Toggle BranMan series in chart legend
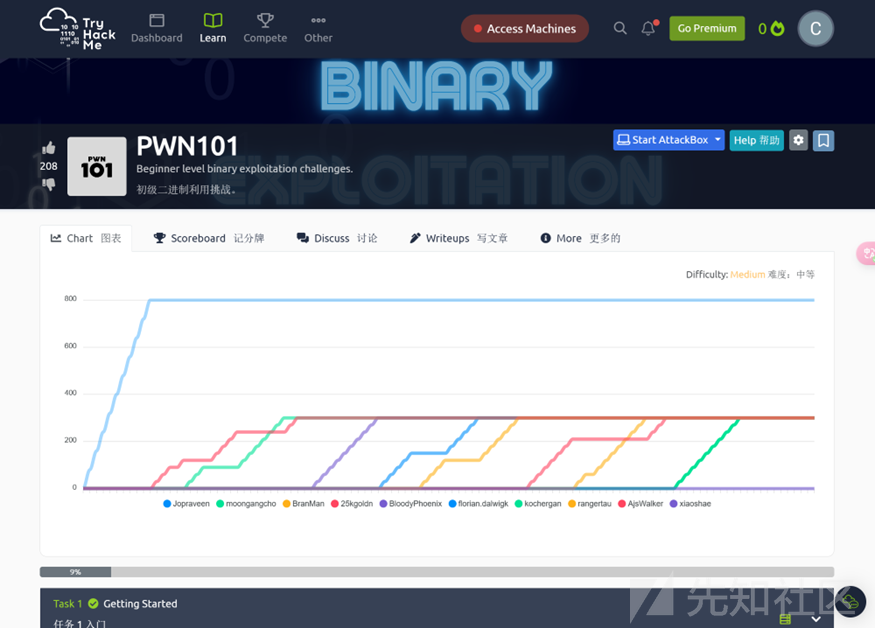This screenshot has width=875, height=628. pyautogui.click(x=304, y=504)
